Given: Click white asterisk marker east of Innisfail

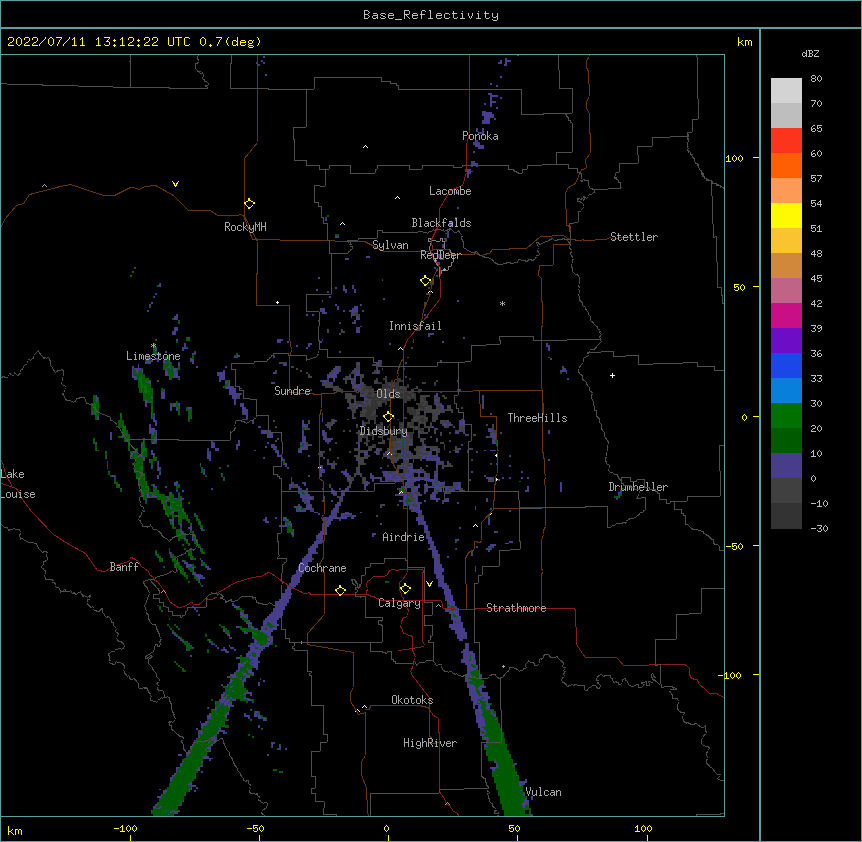Looking at the screenshot, I should [502, 303].
